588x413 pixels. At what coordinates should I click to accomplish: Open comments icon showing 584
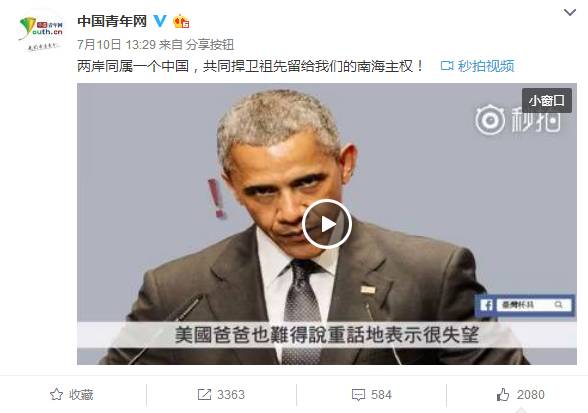[x=358, y=395]
